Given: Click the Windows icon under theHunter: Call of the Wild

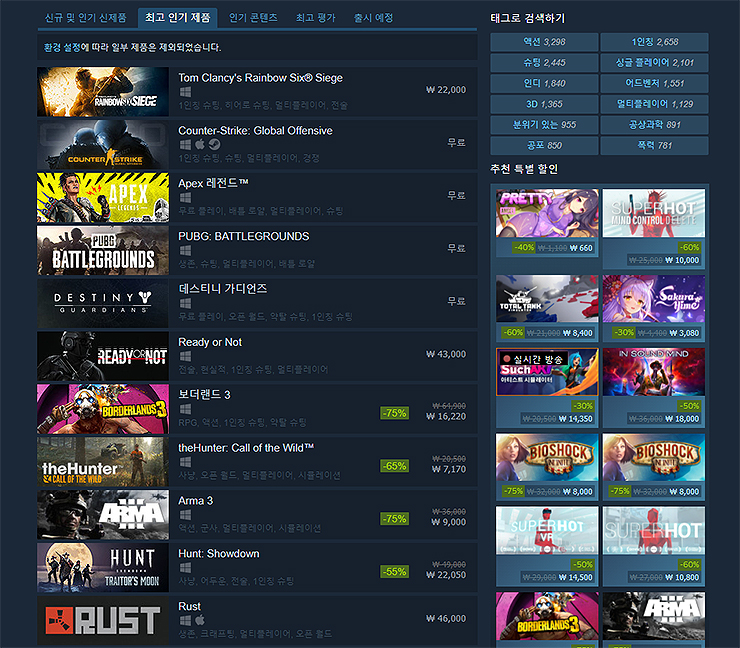Looking at the screenshot, I should tap(185, 462).
